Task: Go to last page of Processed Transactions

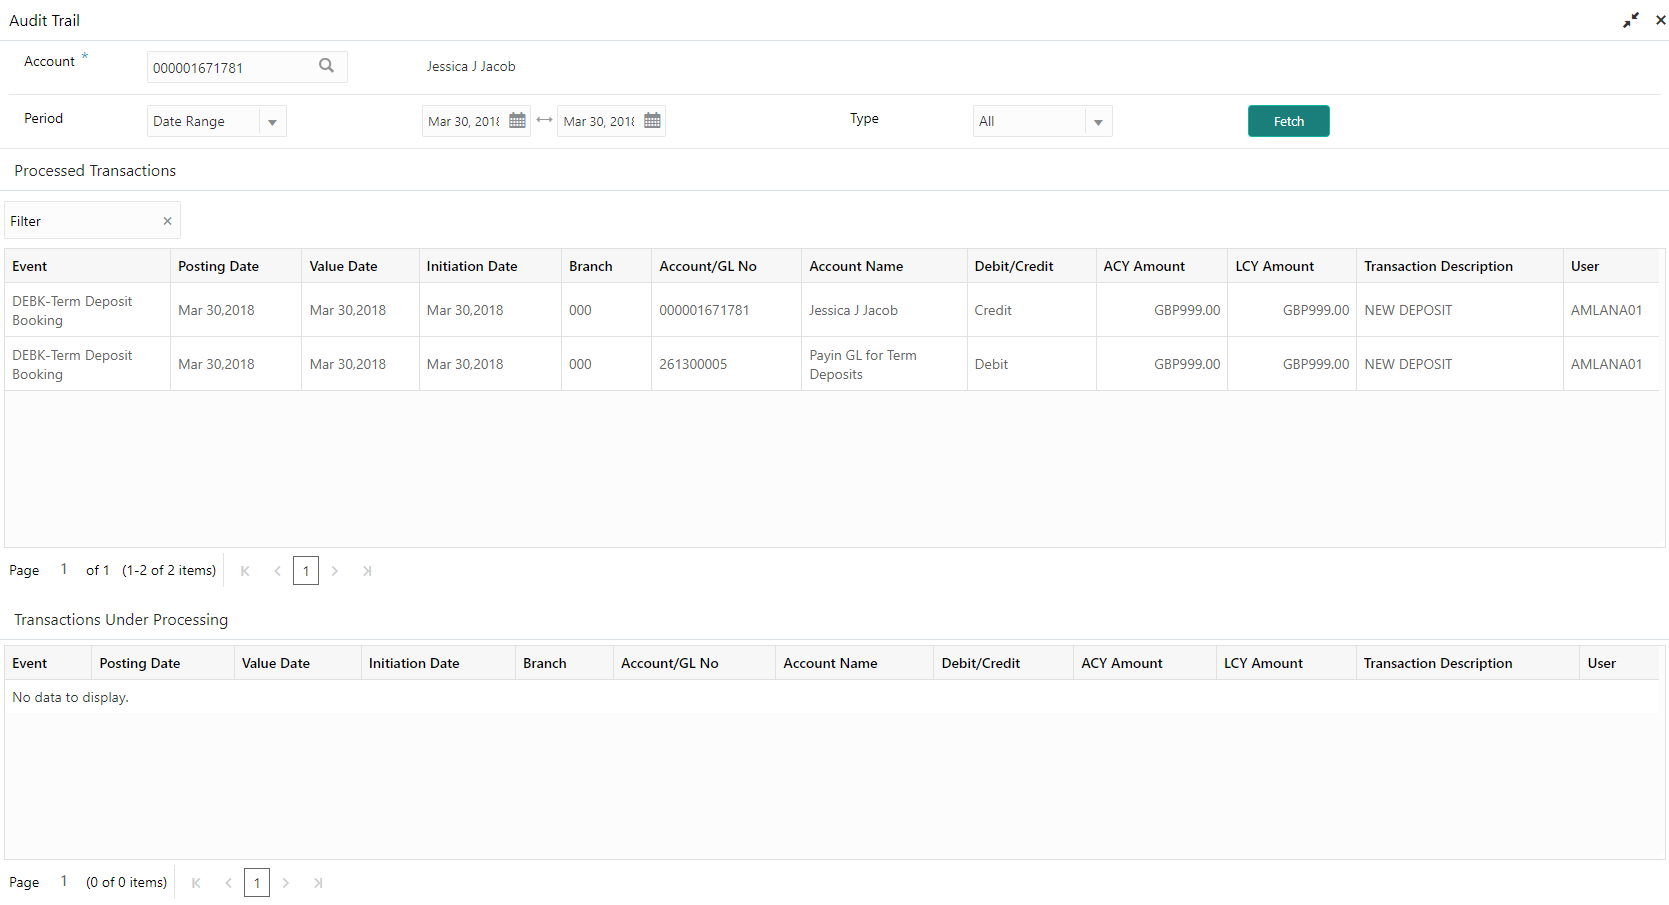Action: click(367, 571)
